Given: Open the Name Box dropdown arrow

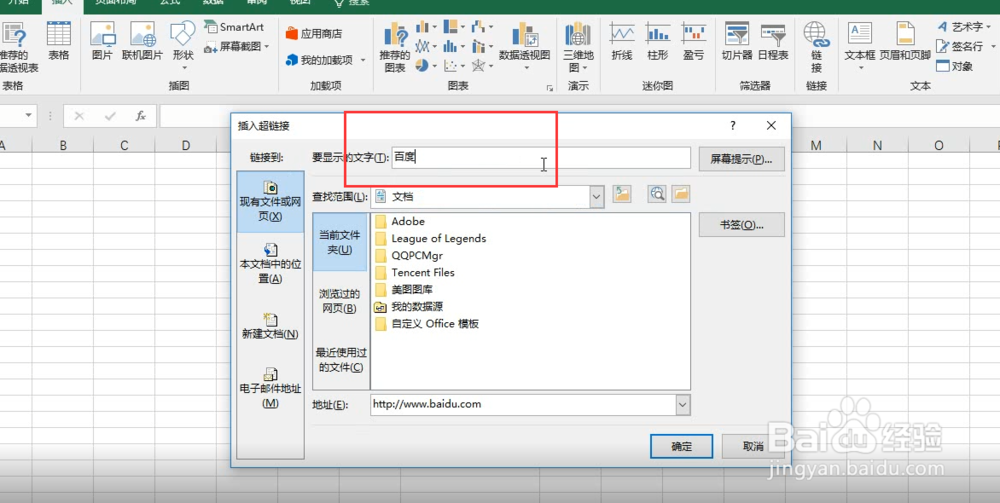Looking at the screenshot, I should click(29, 116).
